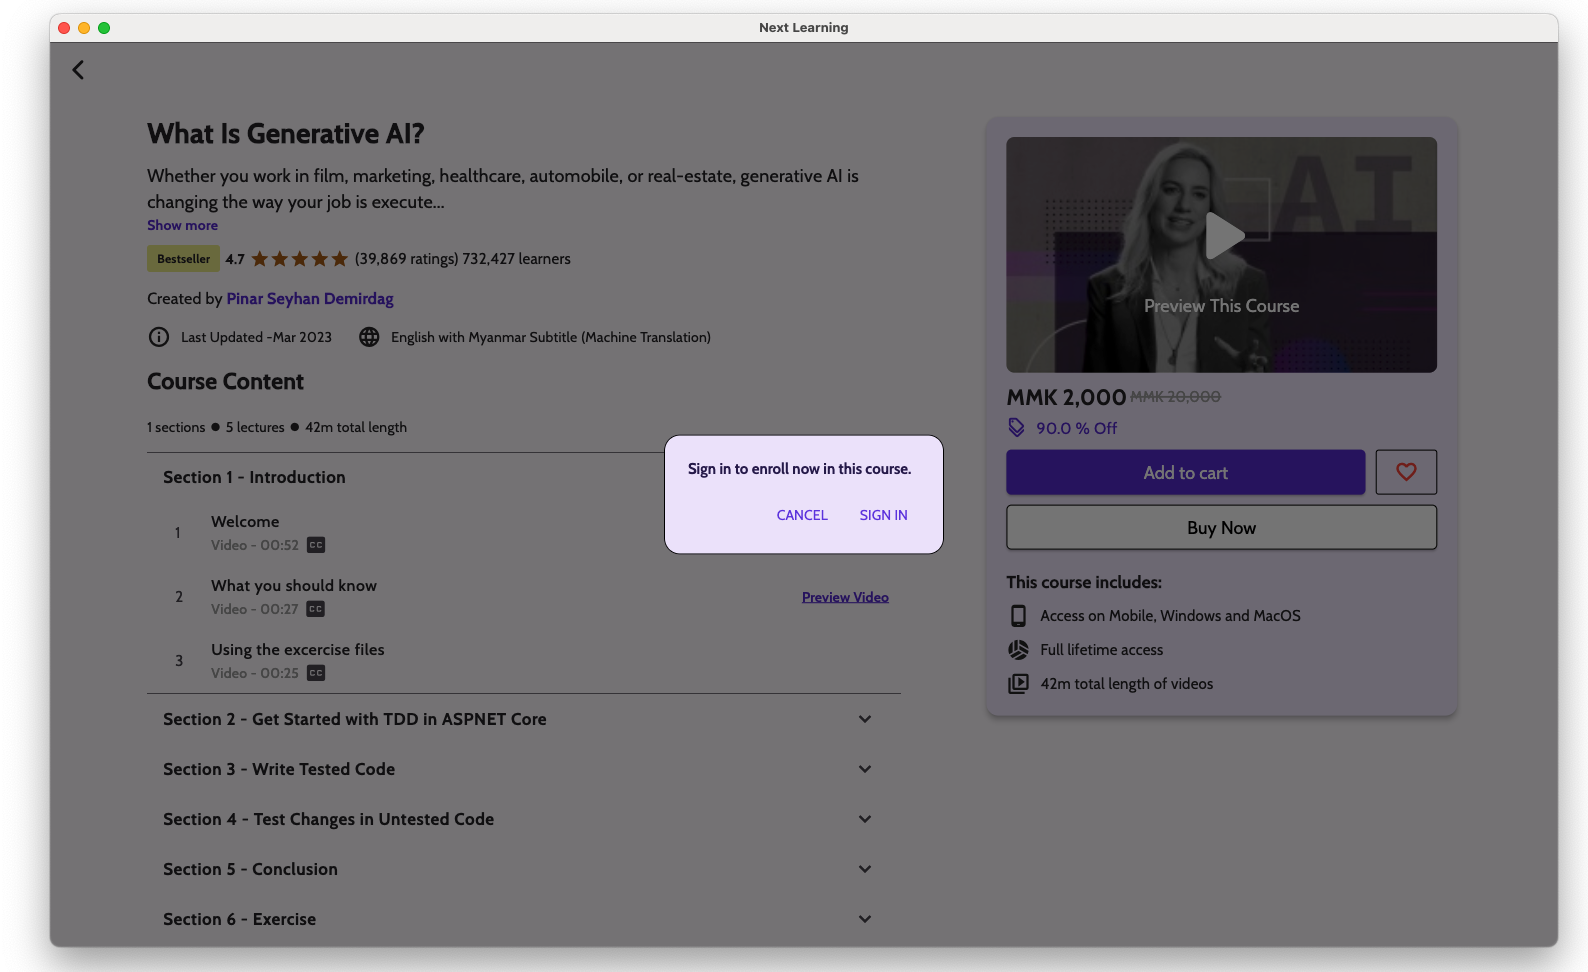Click the Add to cart button
The width and height of the screenshot is (1588, 972).
pyautogui.click(x=1185, y=473)
